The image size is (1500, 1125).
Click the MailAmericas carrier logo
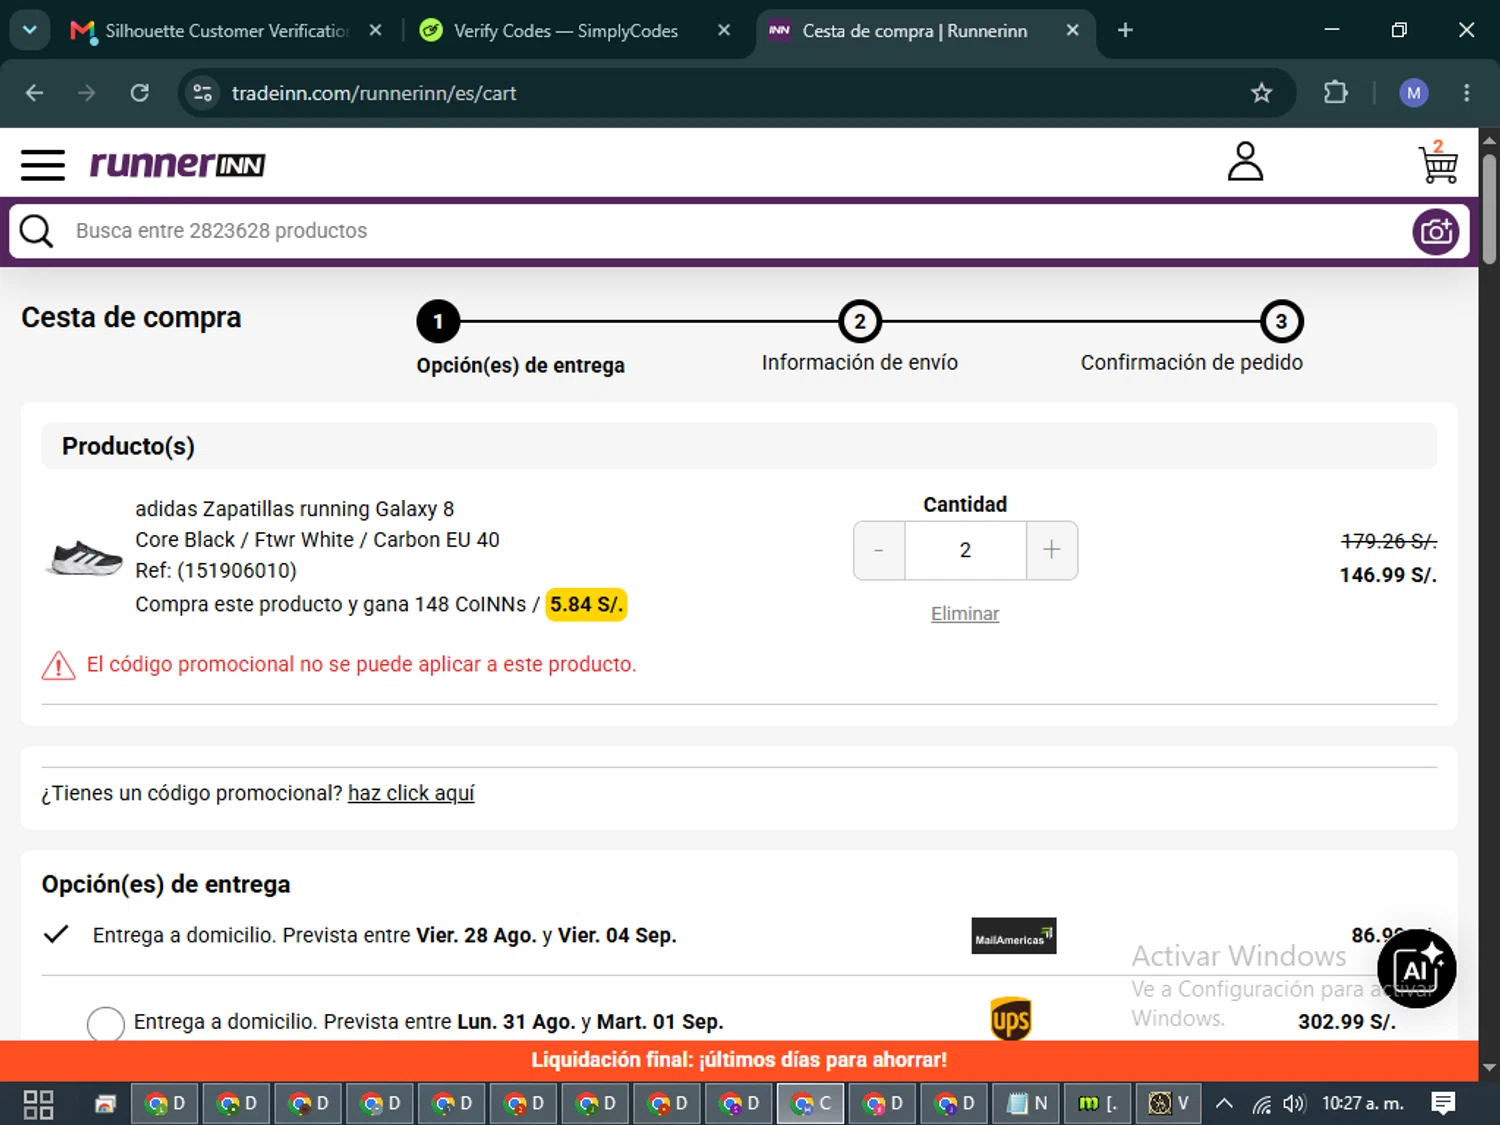point(1014,936)
